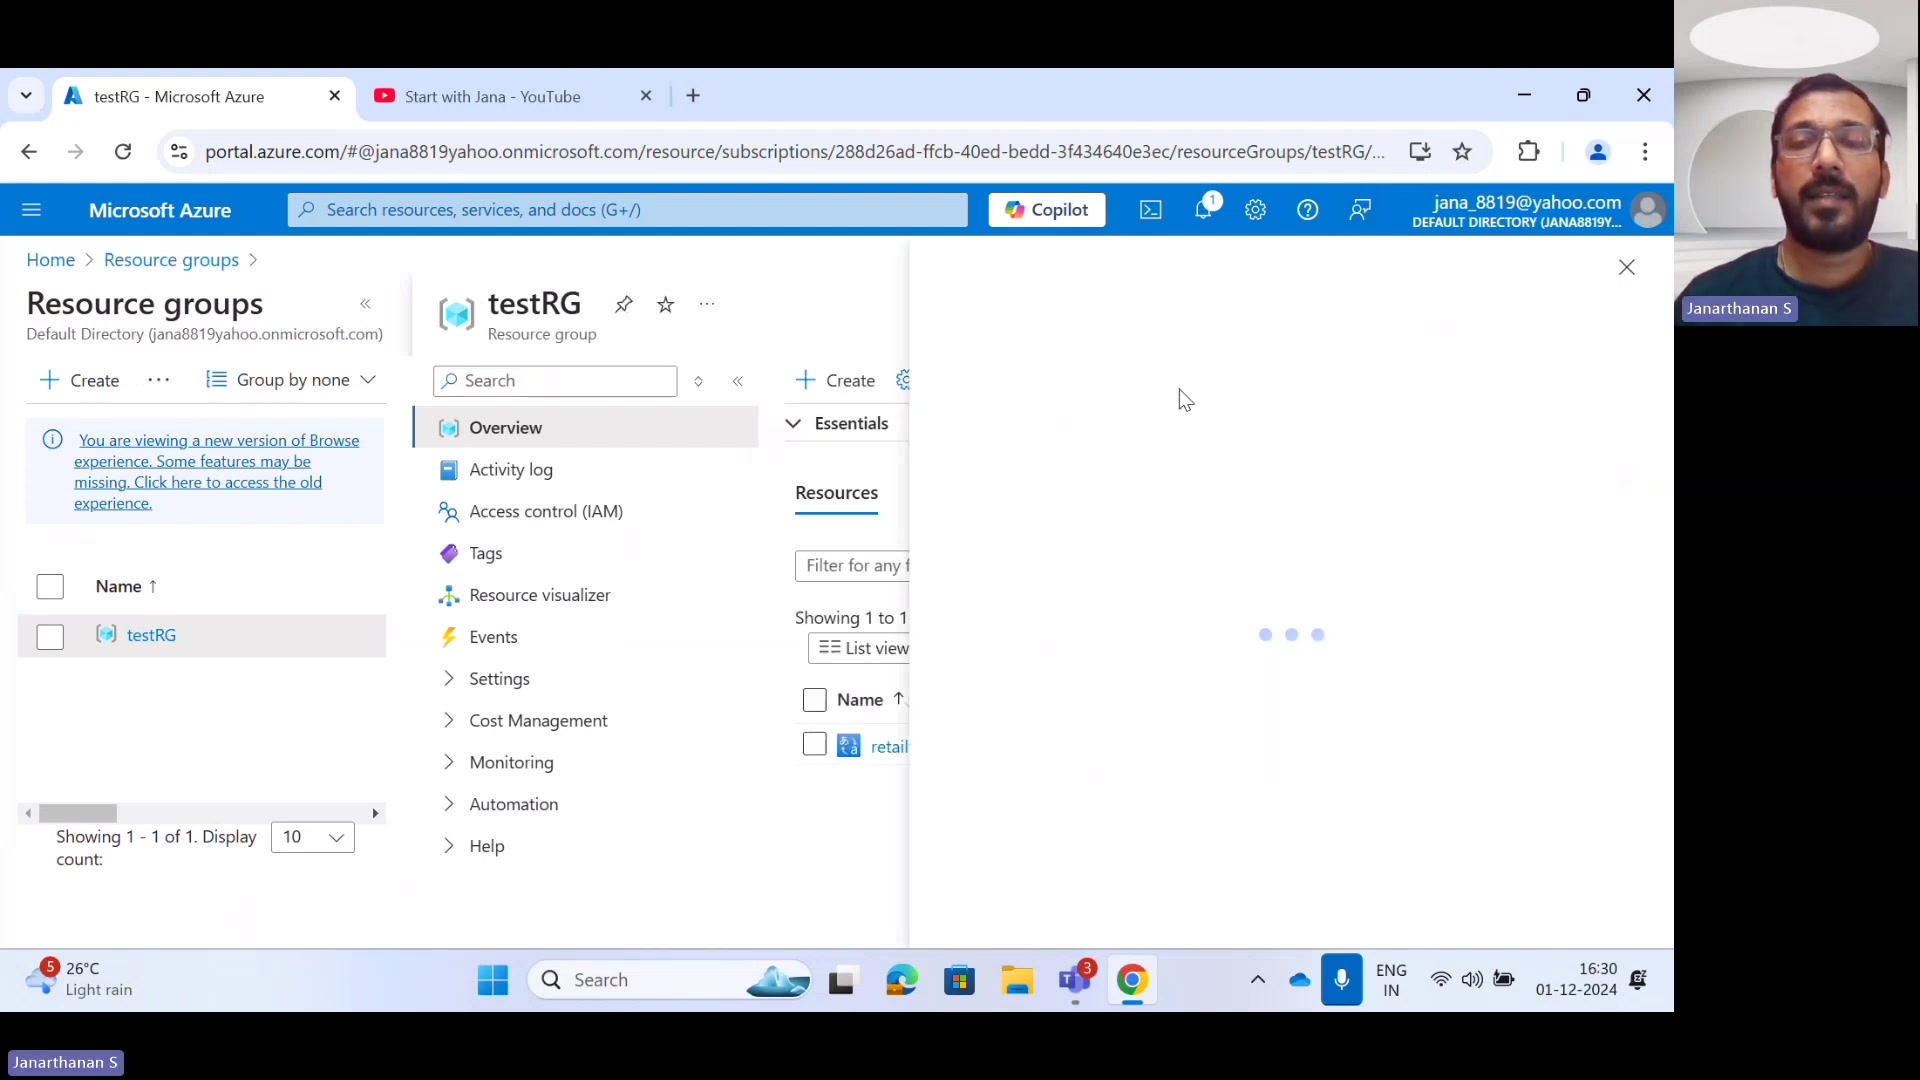The width and height of the screenshot is (1920, 1080).
Task: Open the Help pane
Action: (x=1309, y=210)
